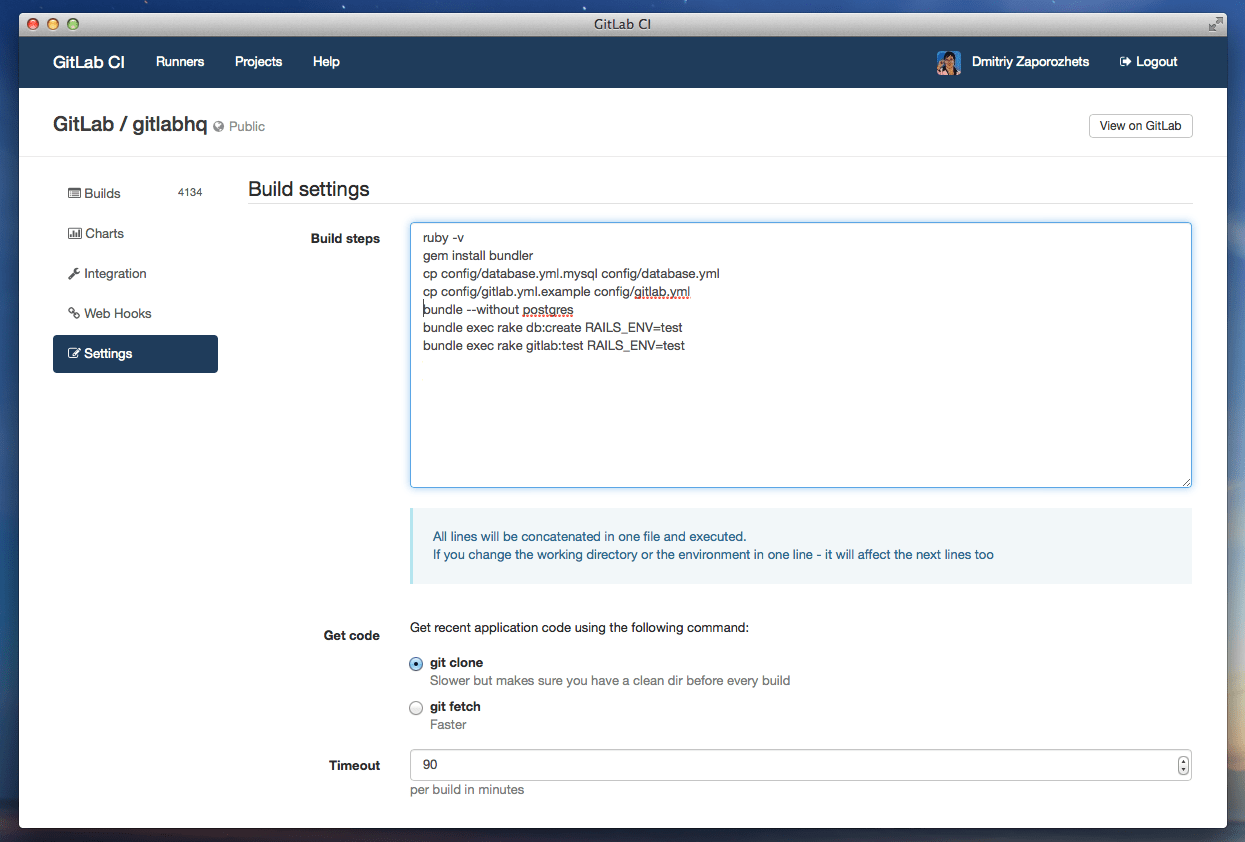Select the git fetch radio button
This screenshot has height=842, width=1245.
[416, 708]
